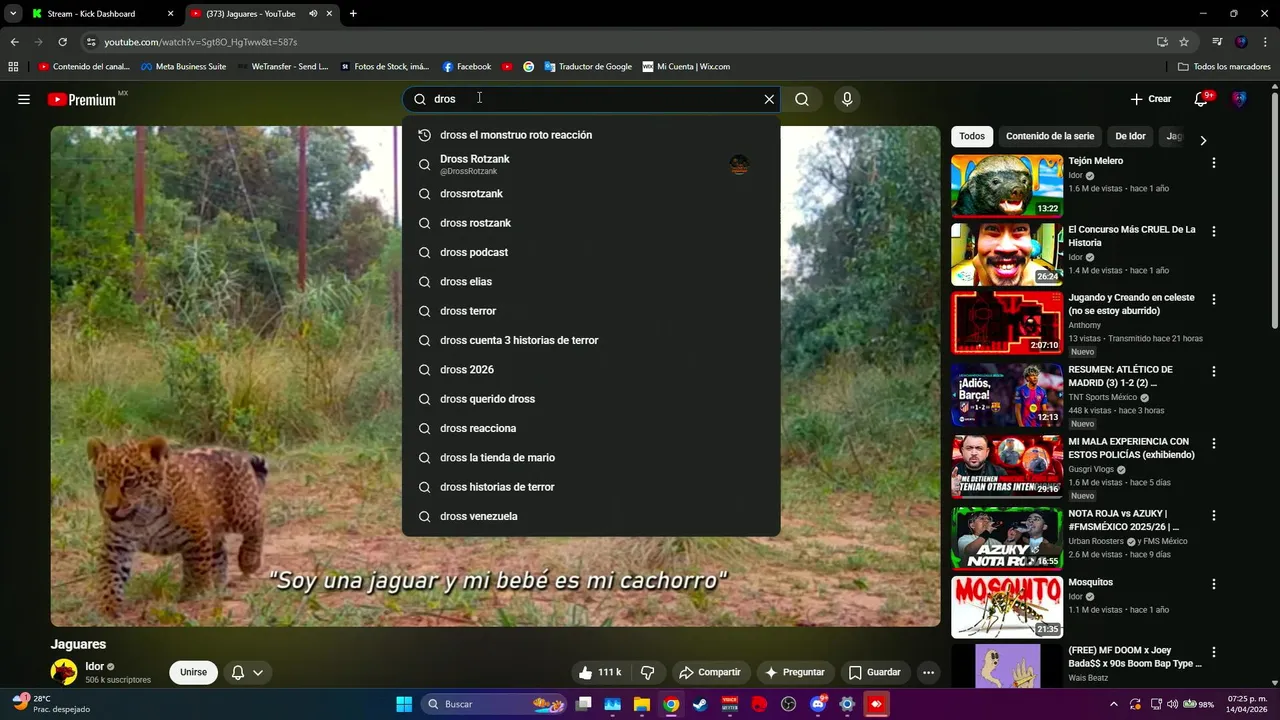The width and height of the screenshot is (1280, 720).
Task: Click the Compartir share button
Action: (x=710, y=673)
